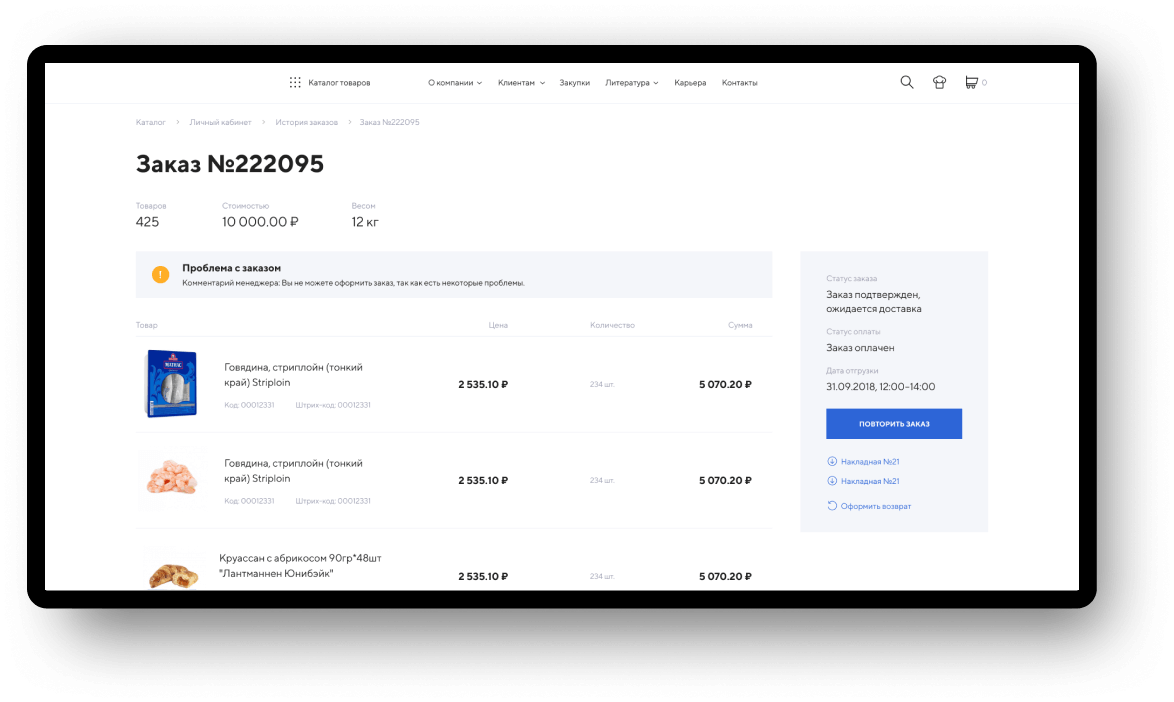Click the Количество column header
This screenshot has width=1174, height=702.
(612, 325)
